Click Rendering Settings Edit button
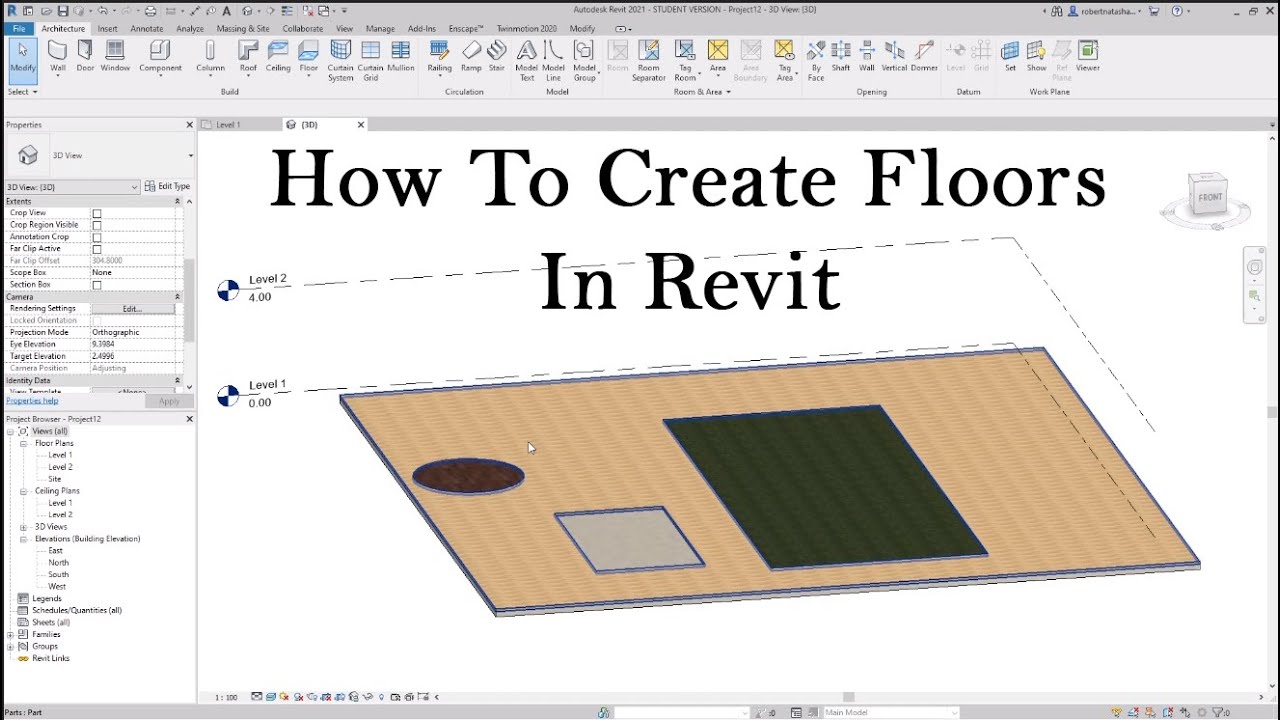1280x720 pixels. pos(132,309)
